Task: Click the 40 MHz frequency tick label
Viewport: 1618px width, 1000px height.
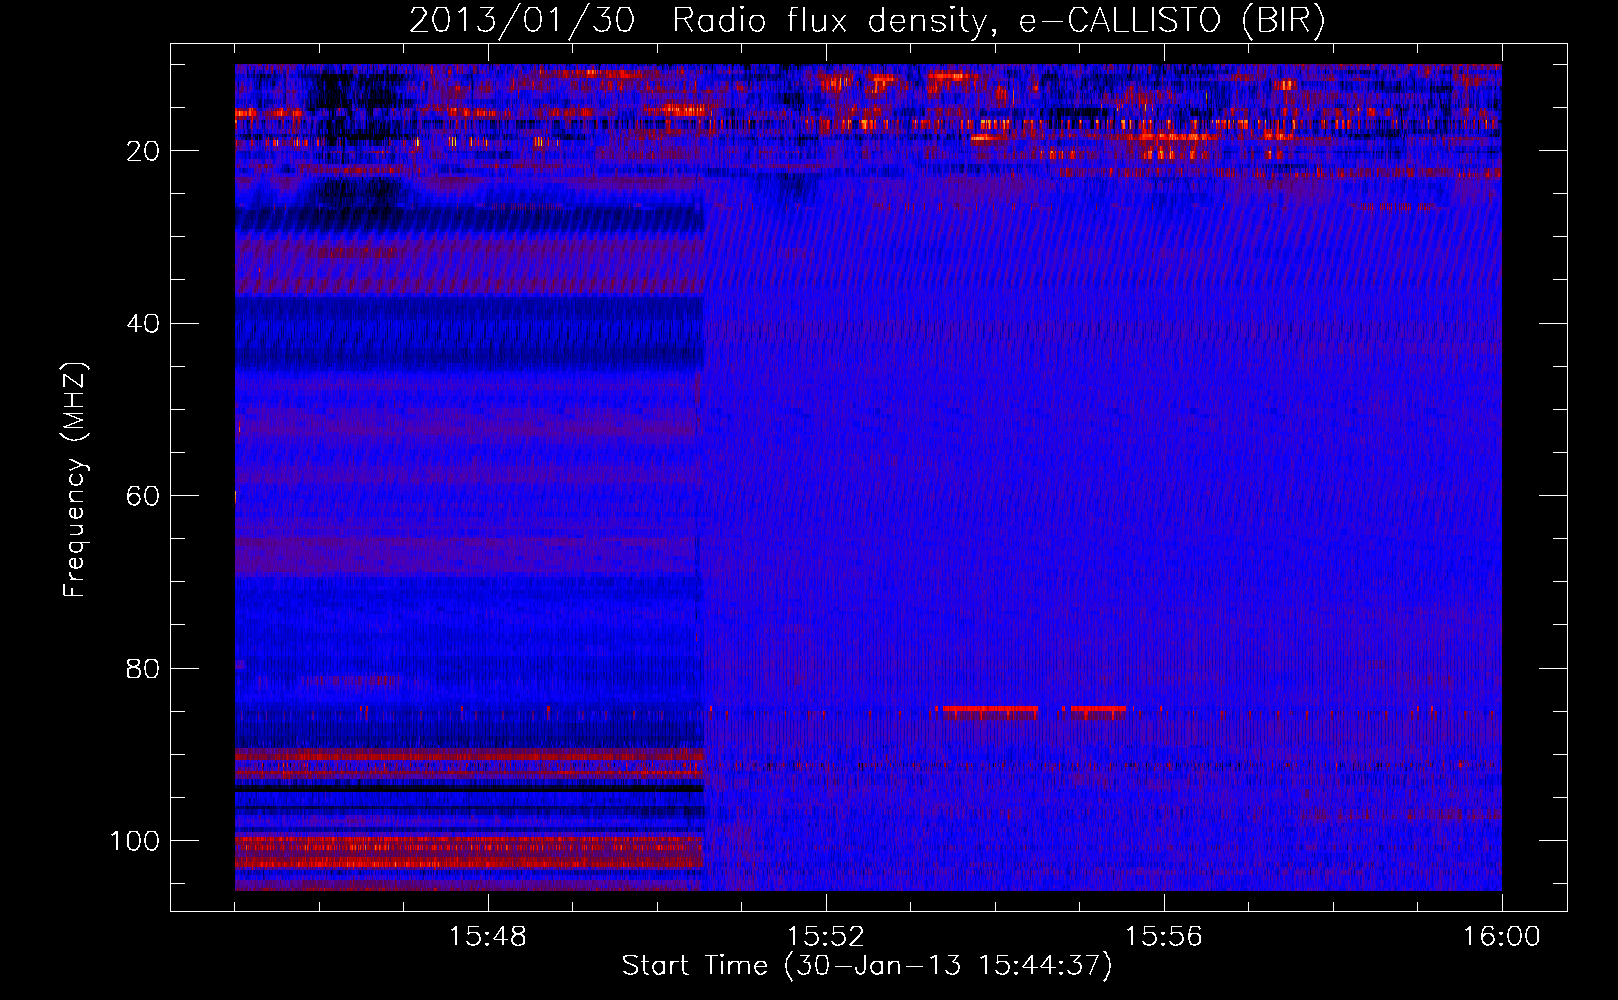Action: (x=143, y=324)
